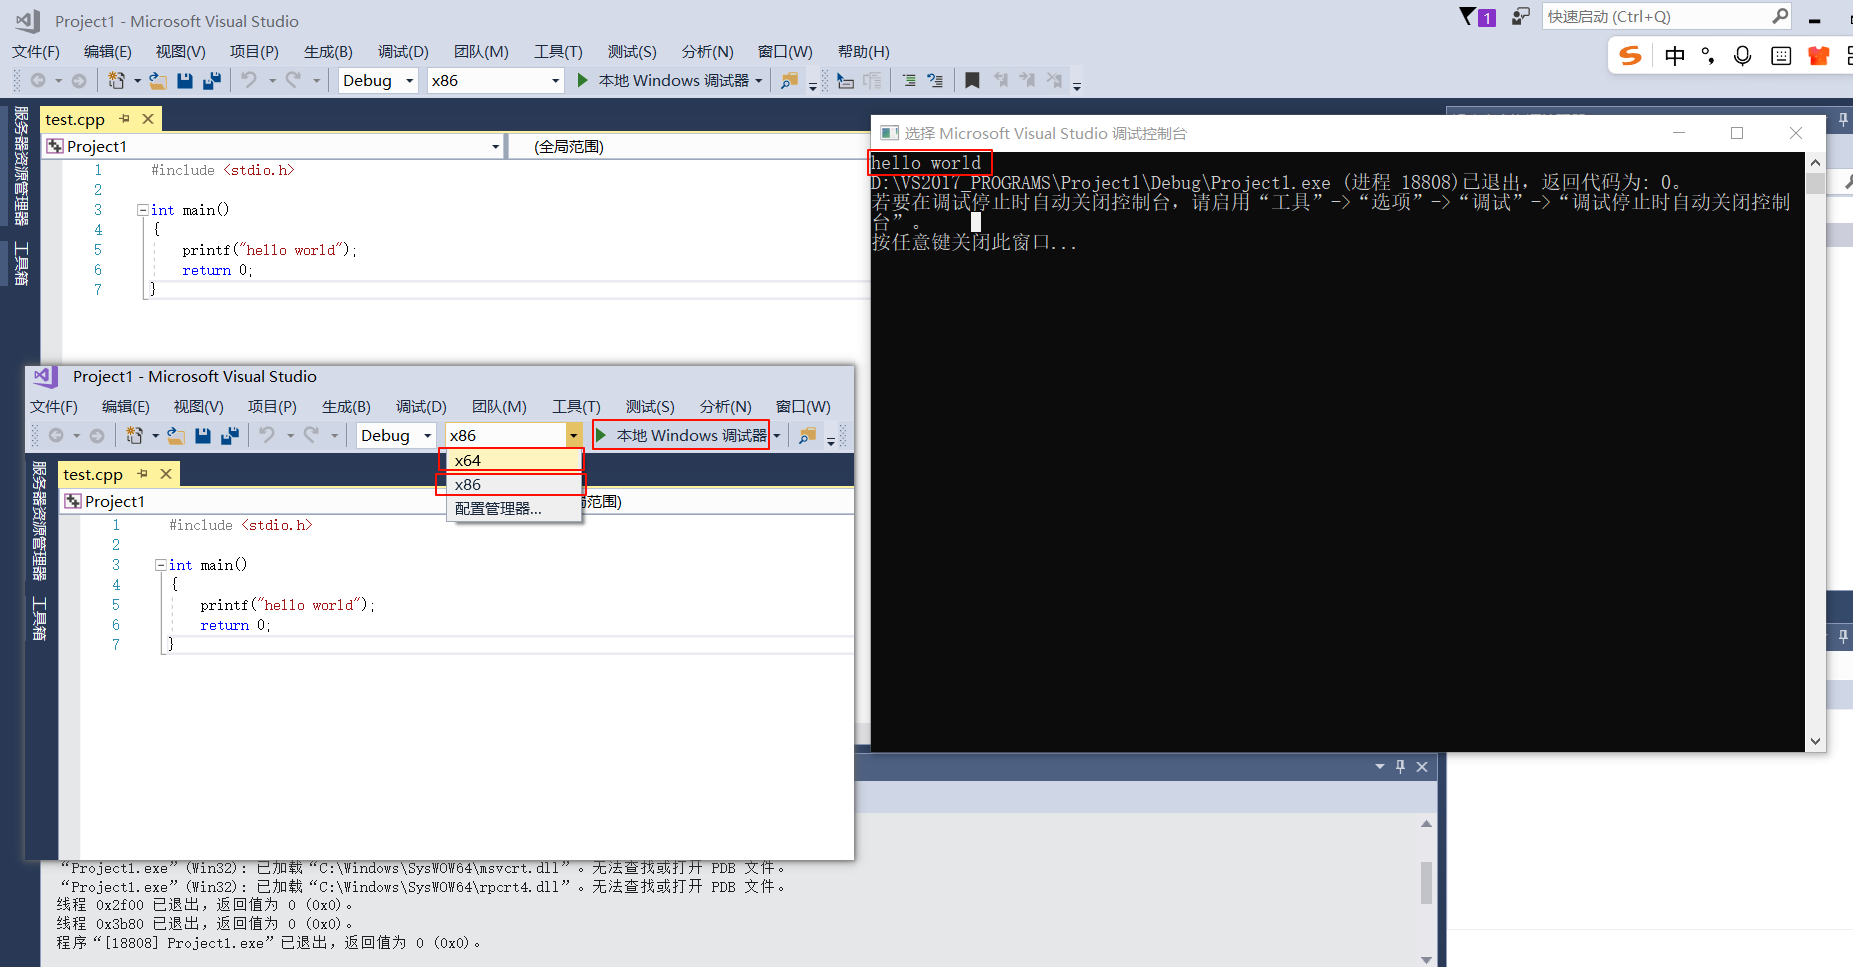This screenshot has height=967, width=1853.
Task: Click the save all icon in top toolbar
Action: [x=212, y=80]
